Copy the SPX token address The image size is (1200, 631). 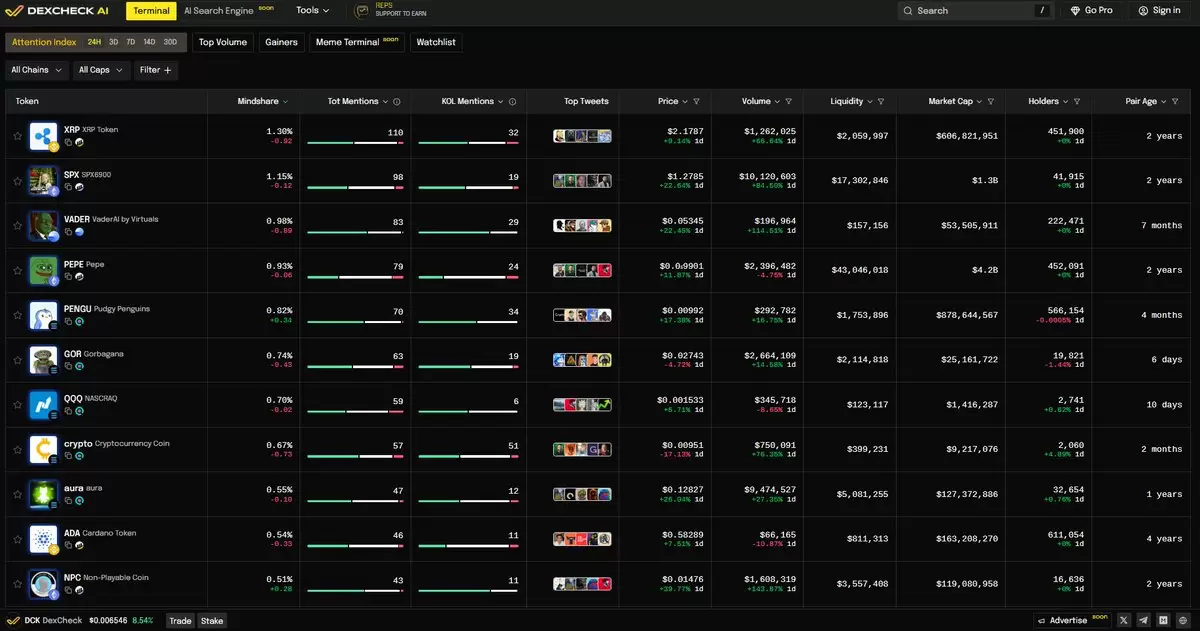tap(68, 187)
